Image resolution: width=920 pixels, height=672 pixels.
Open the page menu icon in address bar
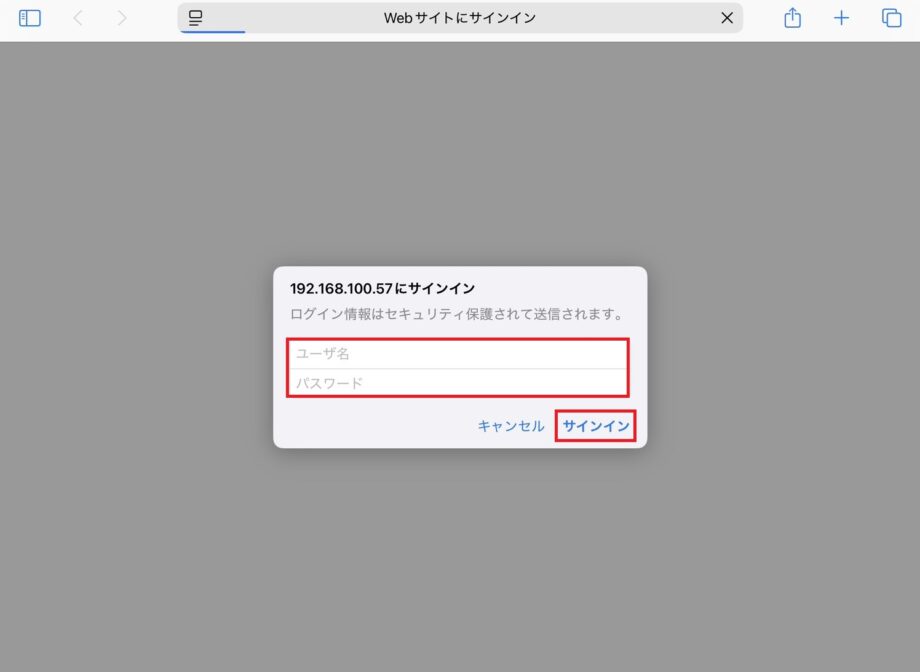coord(196,18)
